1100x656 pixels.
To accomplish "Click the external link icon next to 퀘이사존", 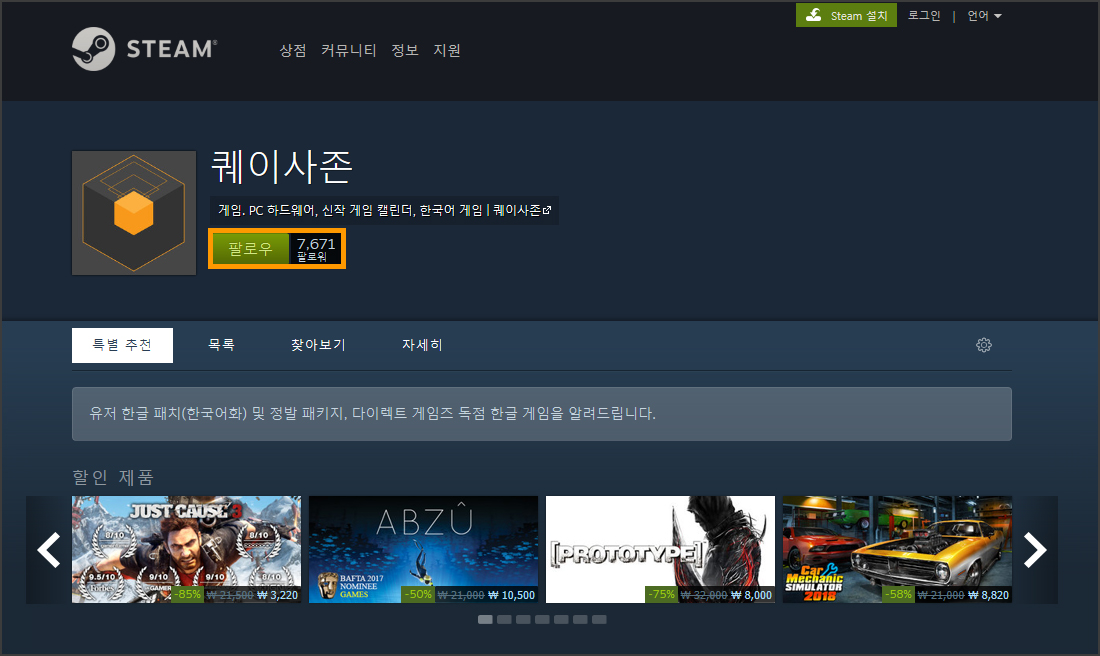I will tap(547, 210).
